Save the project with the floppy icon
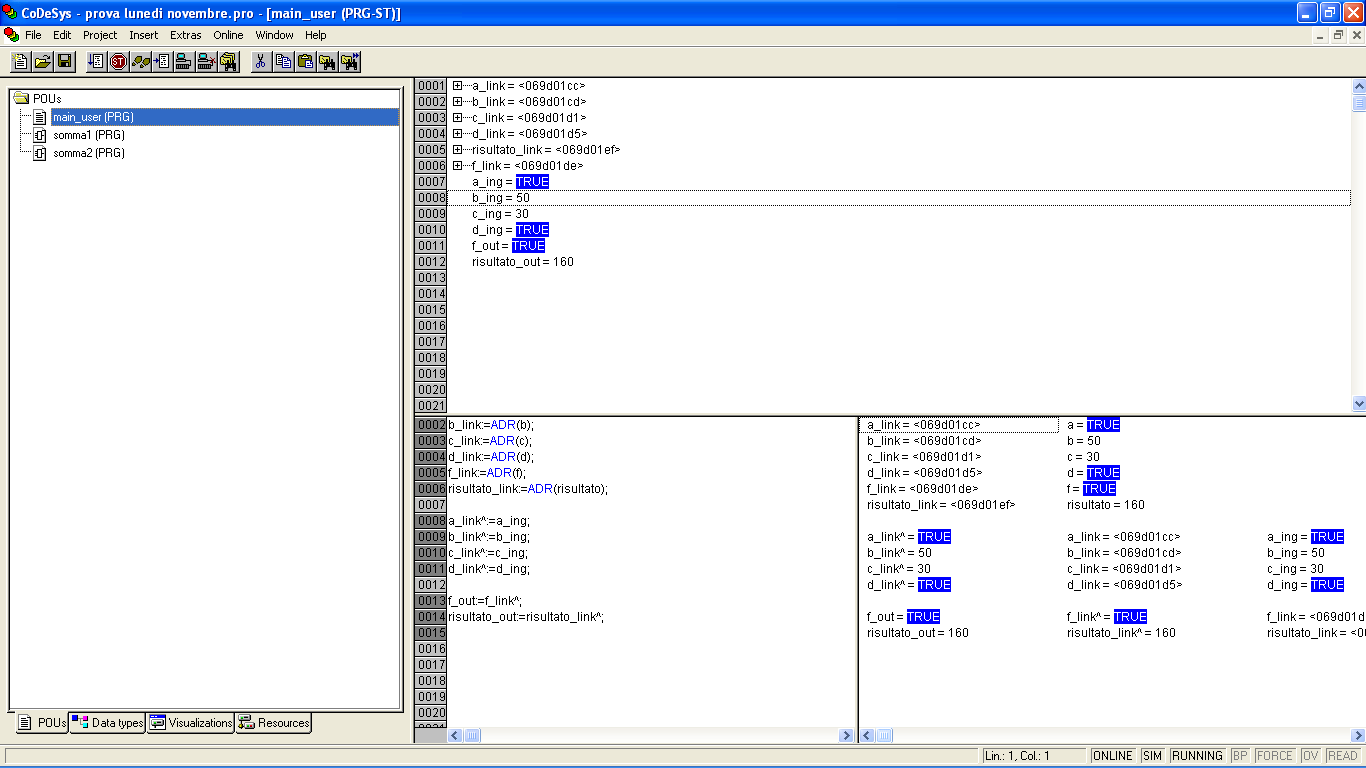The height and width of the screenshot is (768, 1366). [x=65, y=62]
